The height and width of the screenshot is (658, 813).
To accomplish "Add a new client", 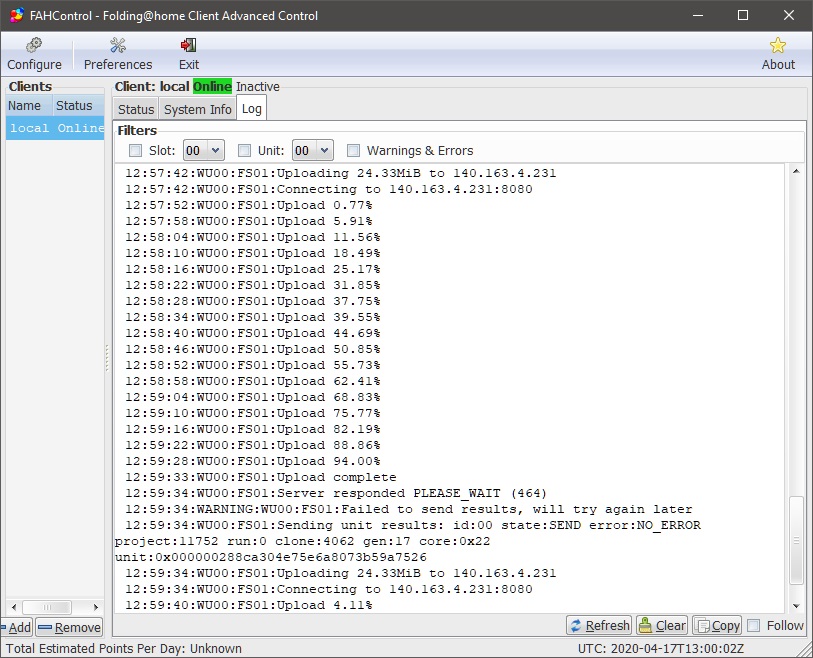I will tap(17, 627).
